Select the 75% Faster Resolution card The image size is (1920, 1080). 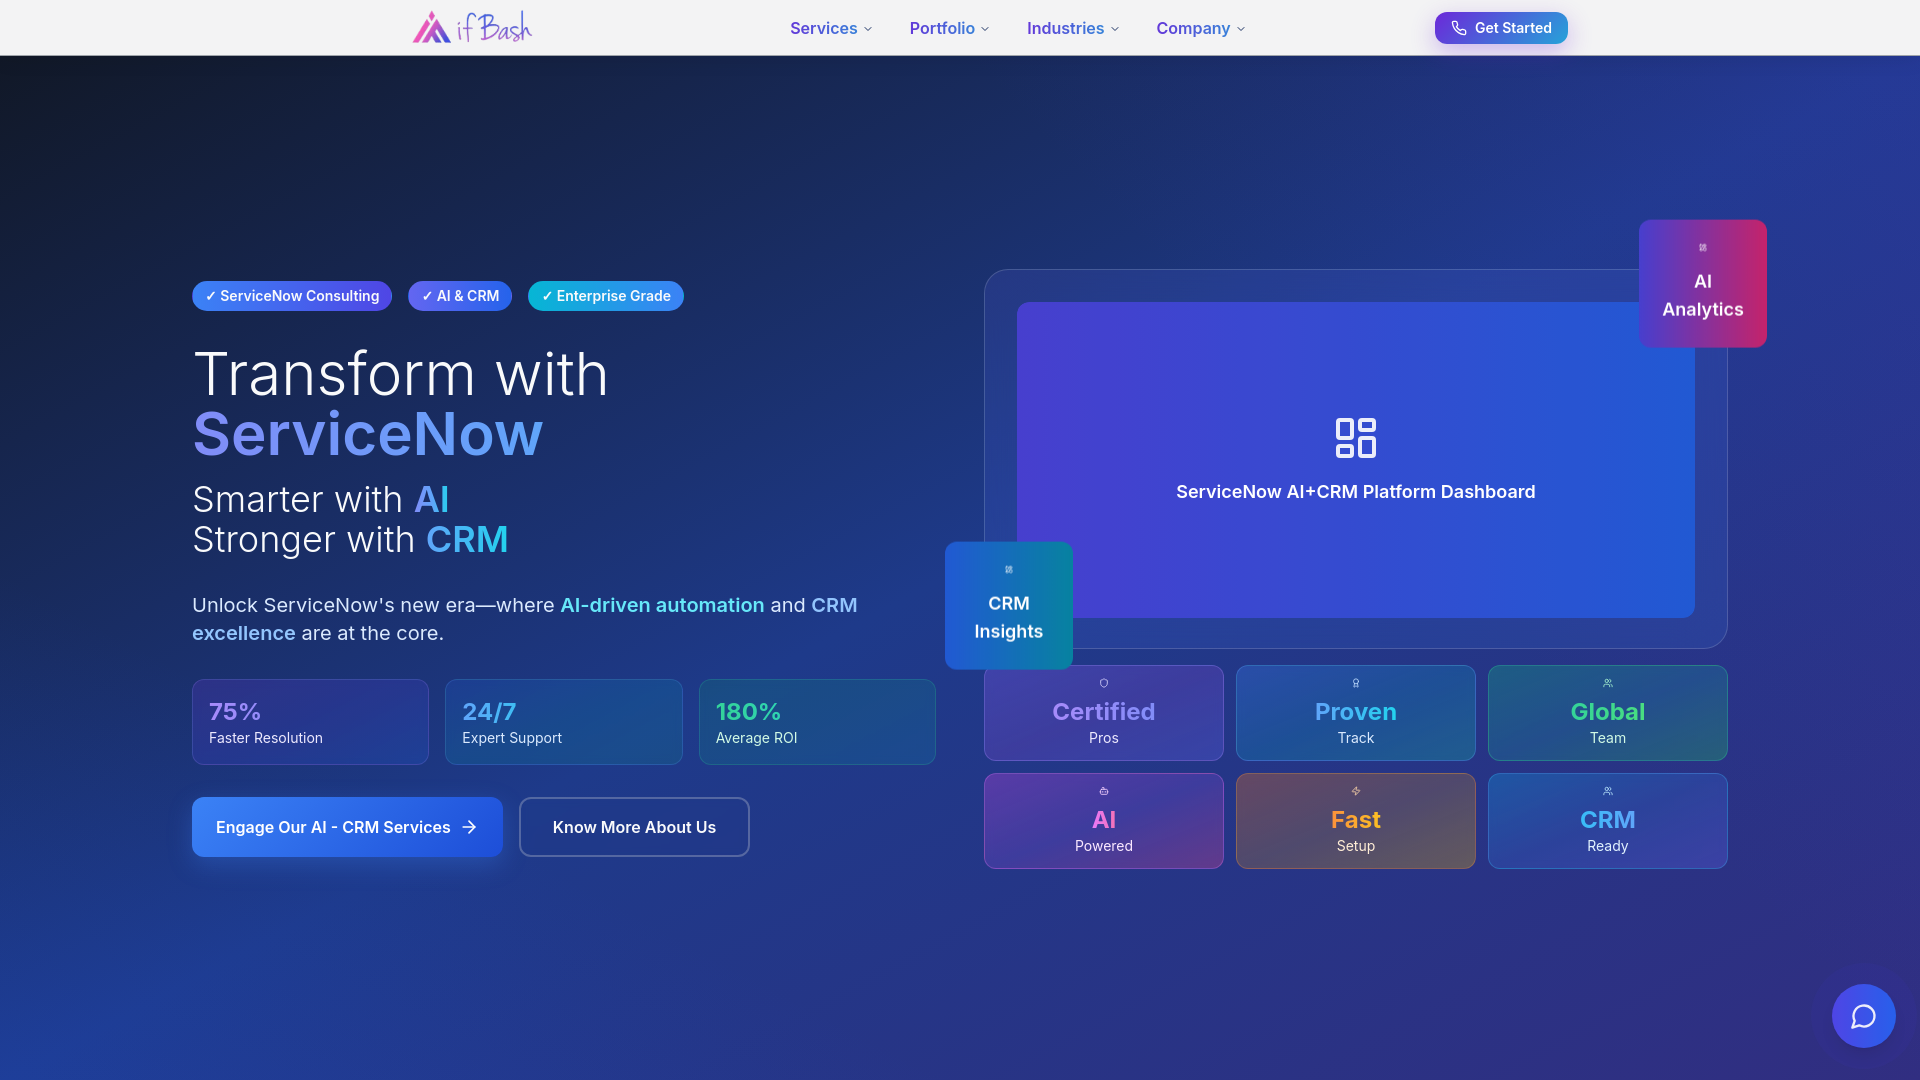point(310,722)
